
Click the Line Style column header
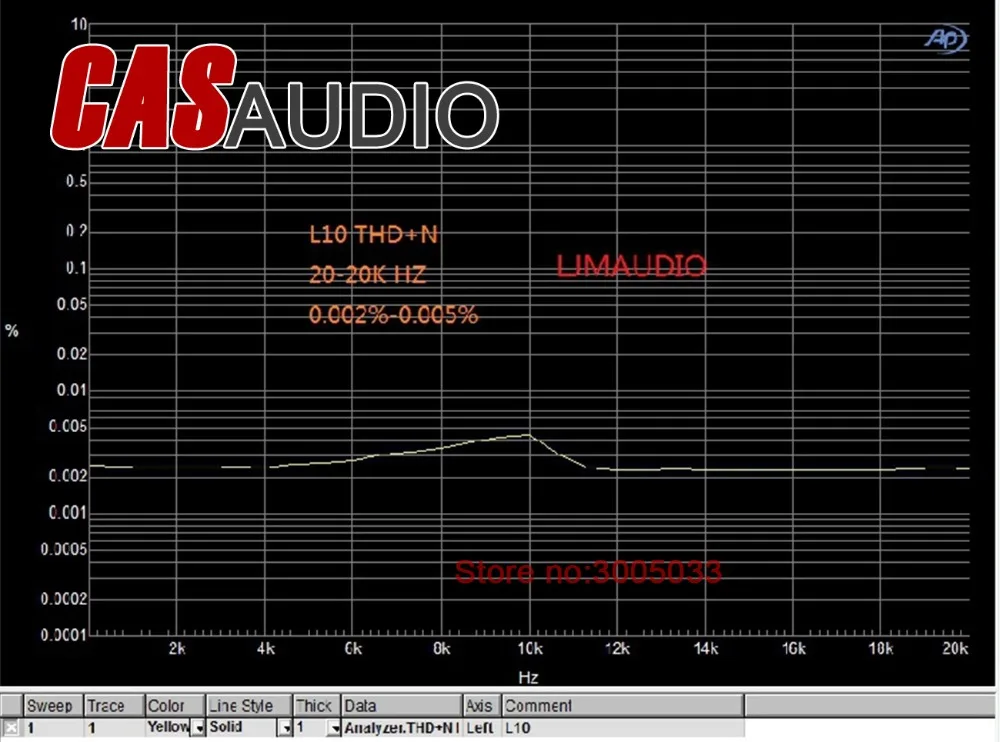[249, 706]
